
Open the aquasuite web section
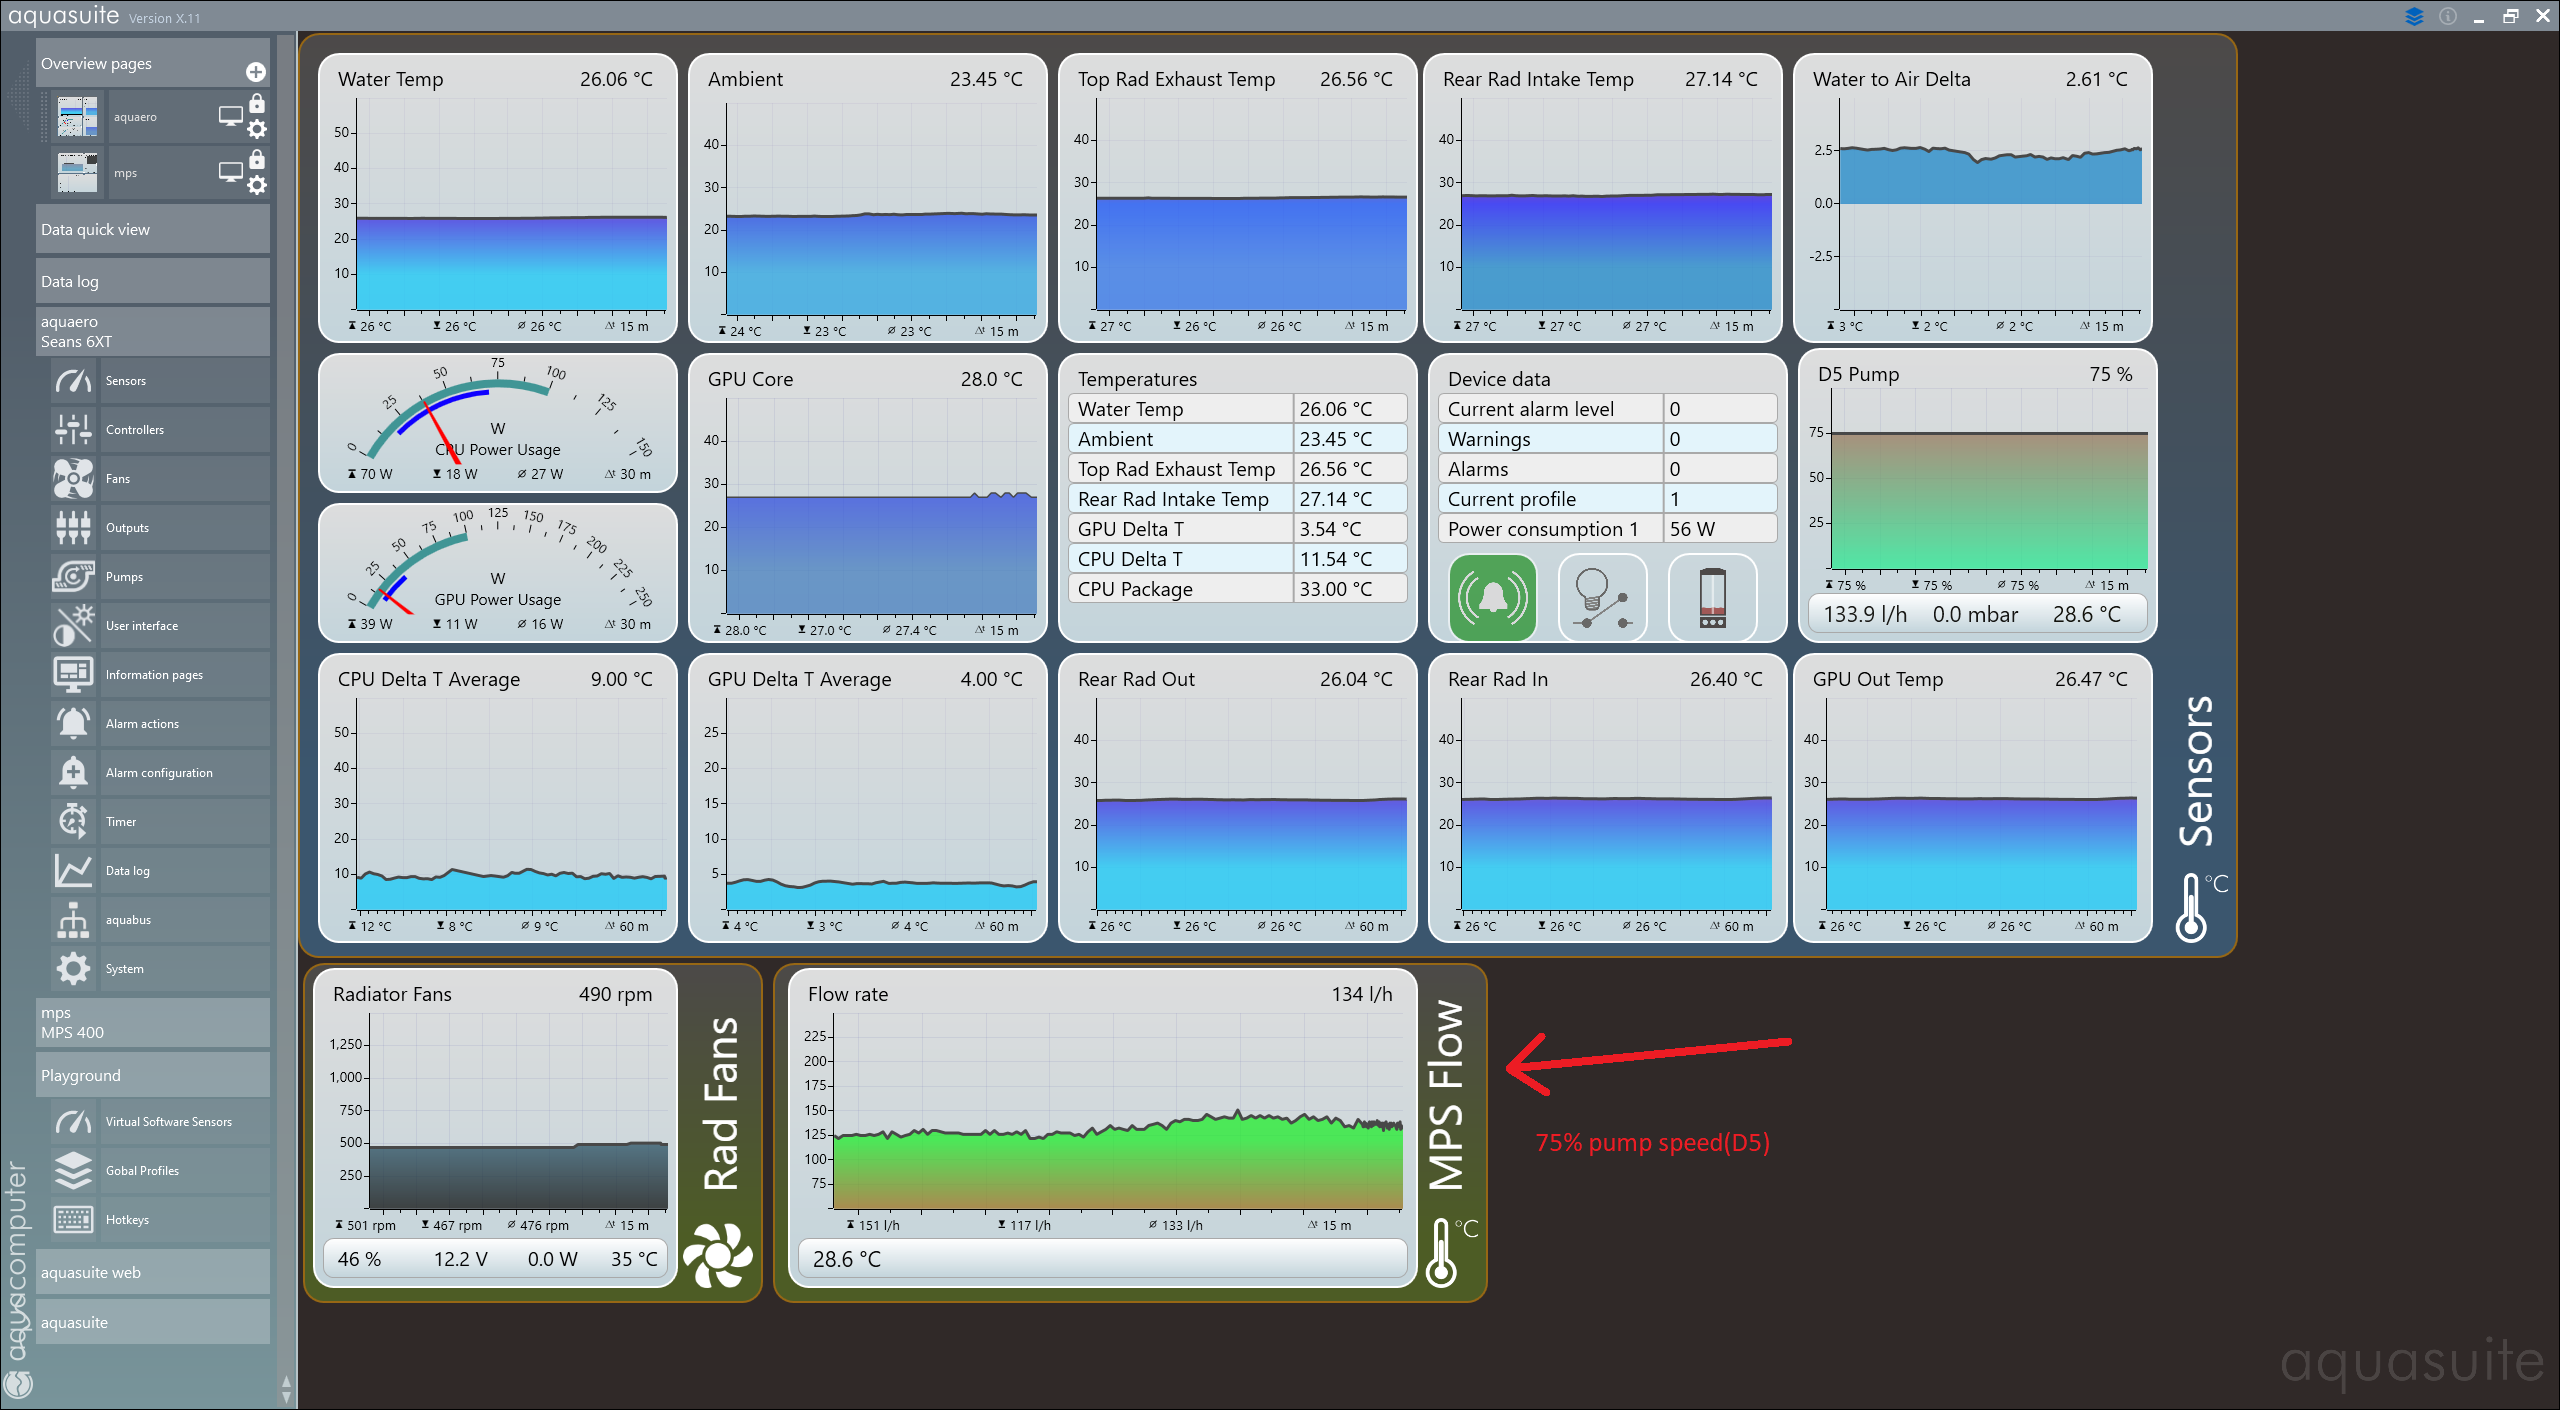(x=152, y=1273)
